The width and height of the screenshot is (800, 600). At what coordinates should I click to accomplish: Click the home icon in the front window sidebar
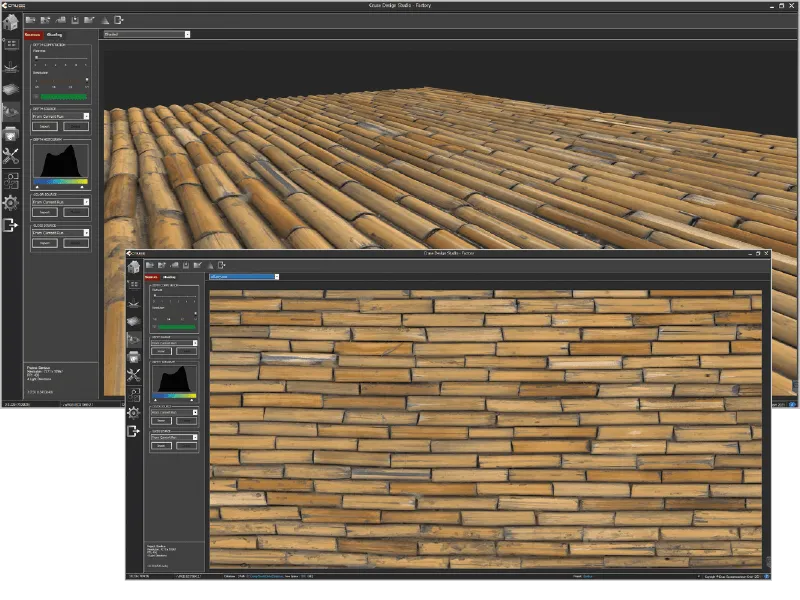pos(133,267)
